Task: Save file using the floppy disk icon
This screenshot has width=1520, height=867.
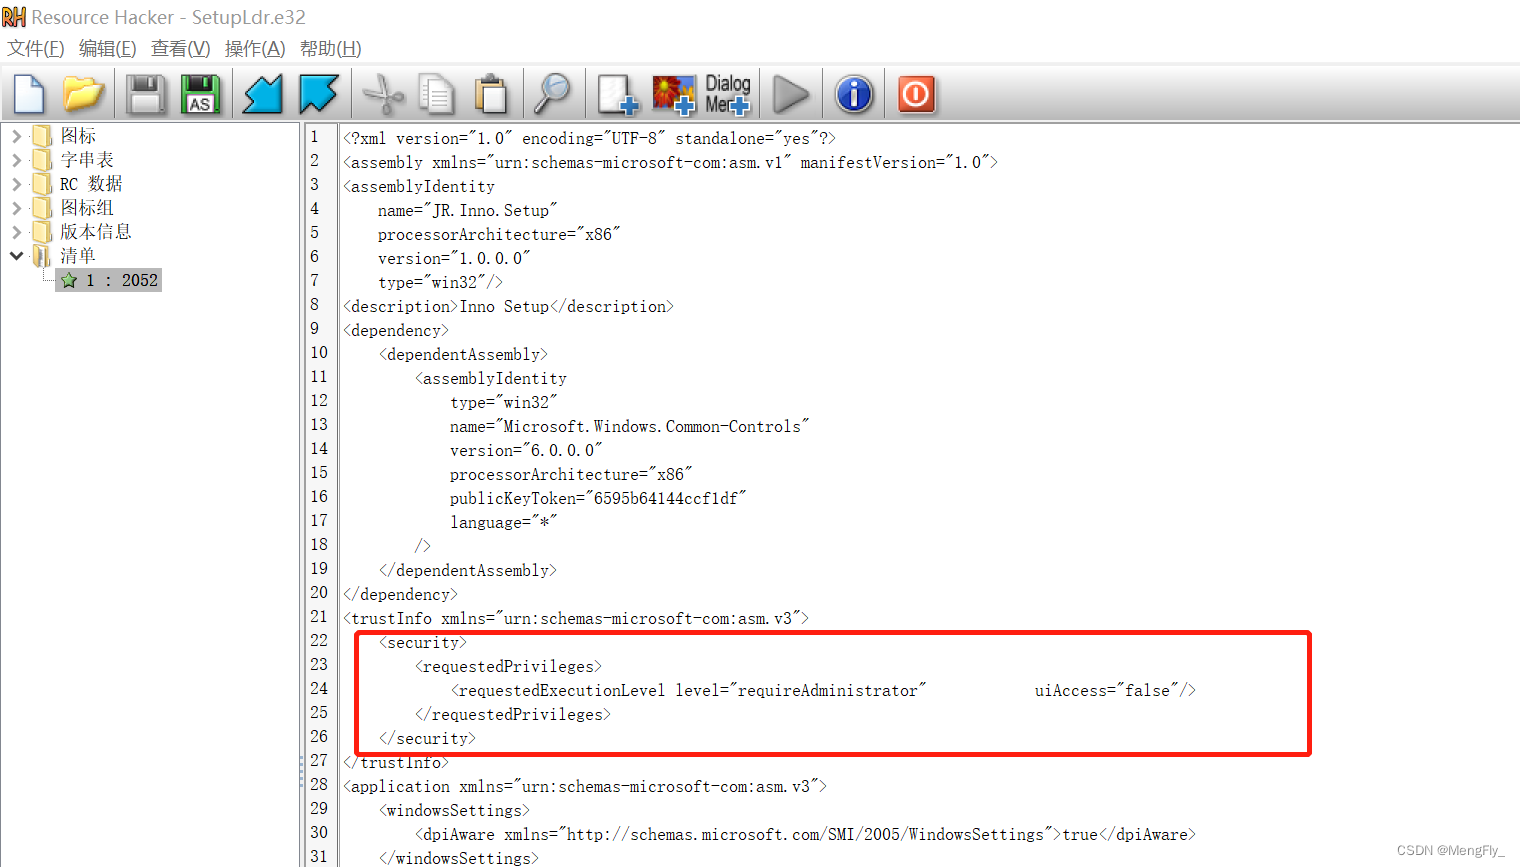Action: pyautogui.click(x=146, y=94)
